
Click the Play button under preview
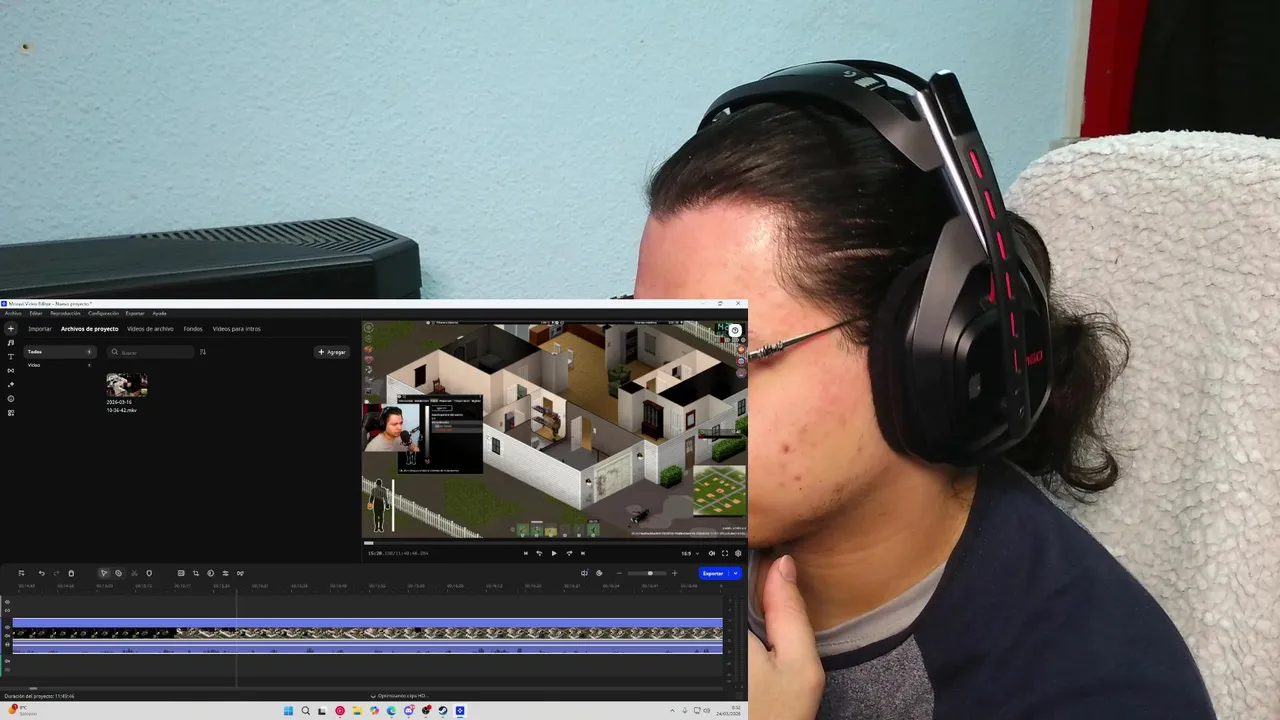[x=554, y=553]
